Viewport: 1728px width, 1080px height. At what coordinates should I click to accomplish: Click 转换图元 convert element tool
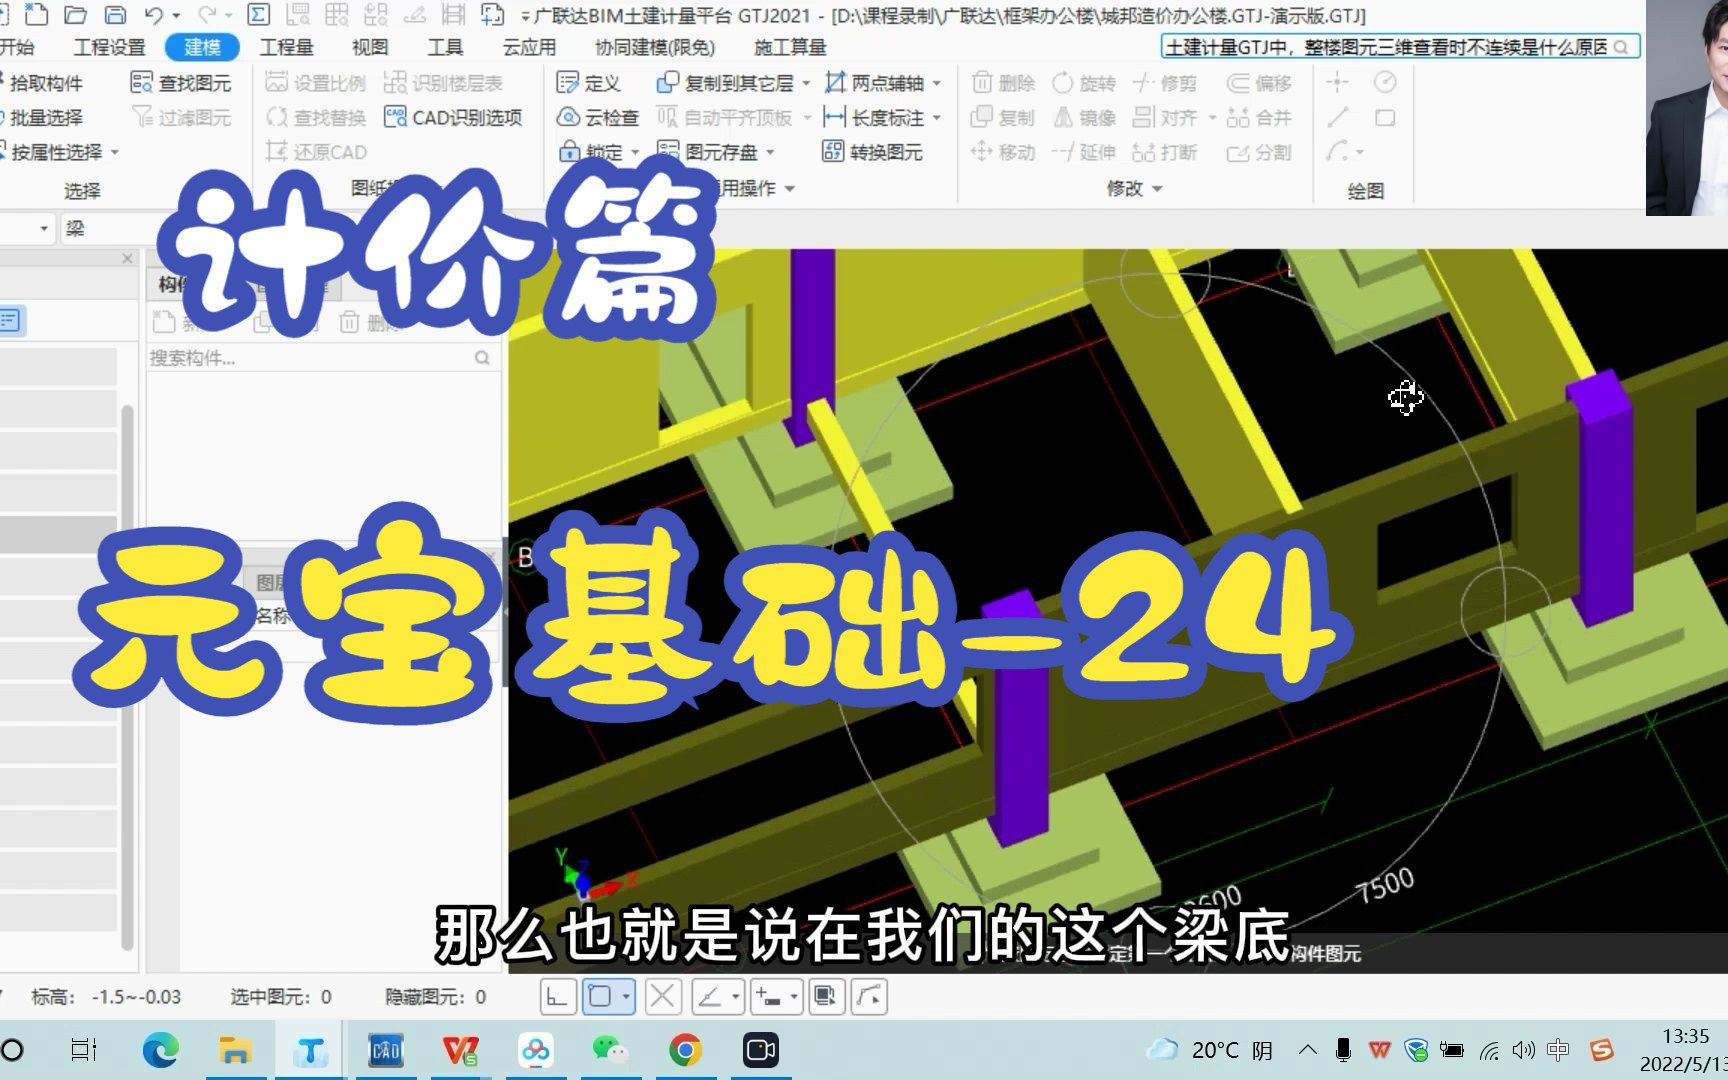[x=872, y=151]
